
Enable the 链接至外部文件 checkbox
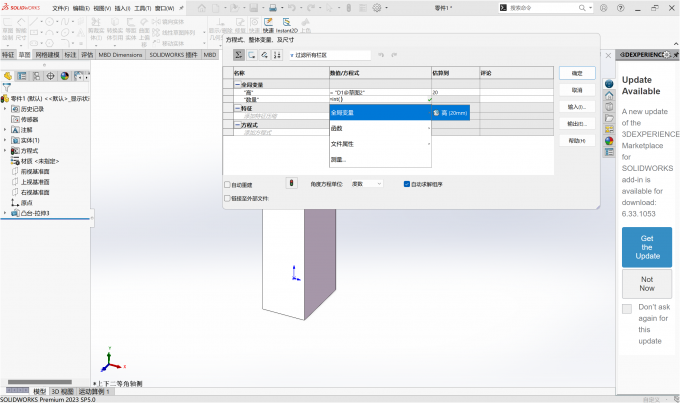tap(227, 198)
